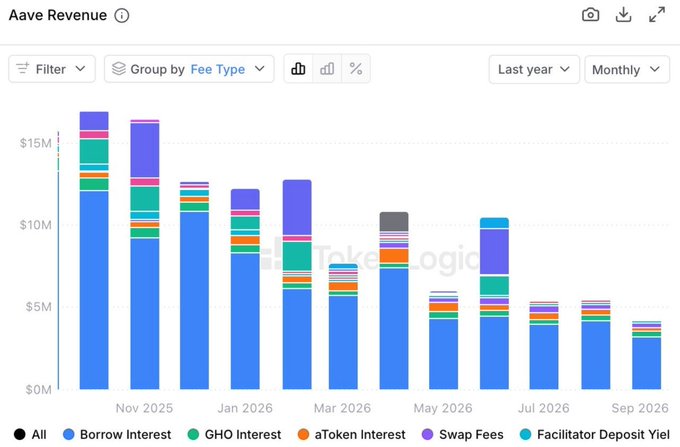680x447 pixels.
Task: Click the Aave Revenue title
Action: point(58,15)
